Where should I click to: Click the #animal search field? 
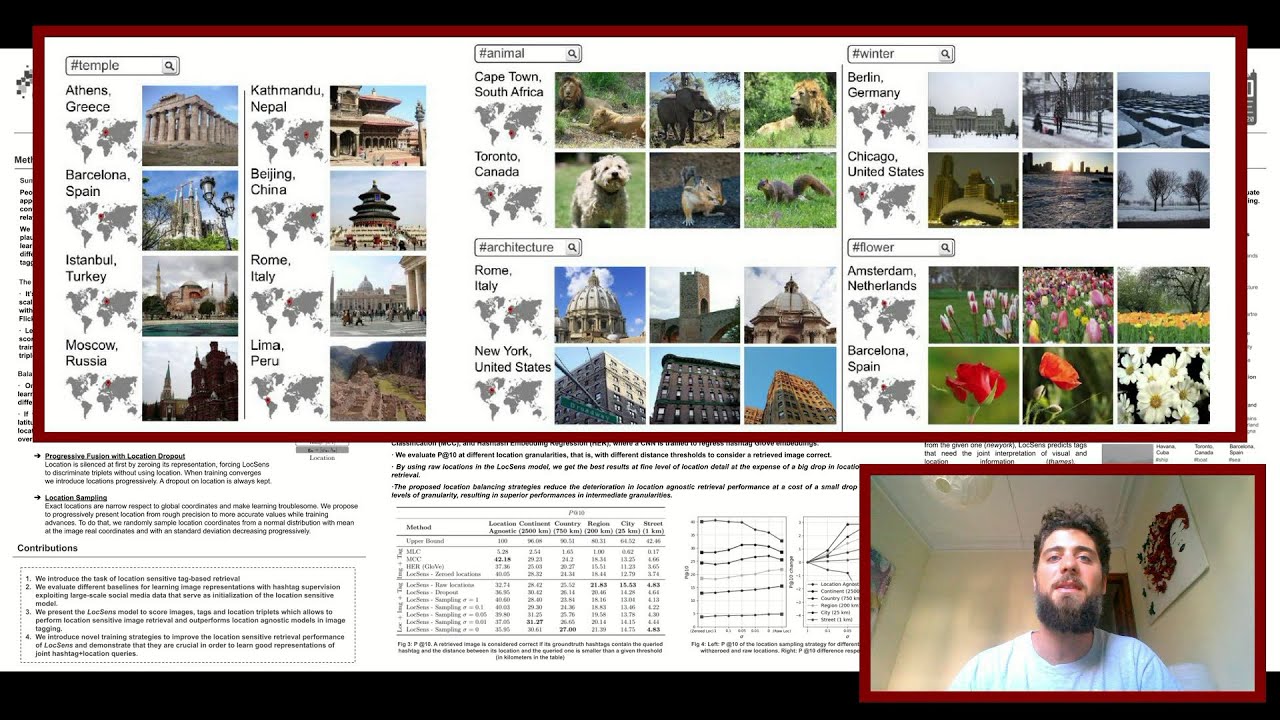pos(528,54)
